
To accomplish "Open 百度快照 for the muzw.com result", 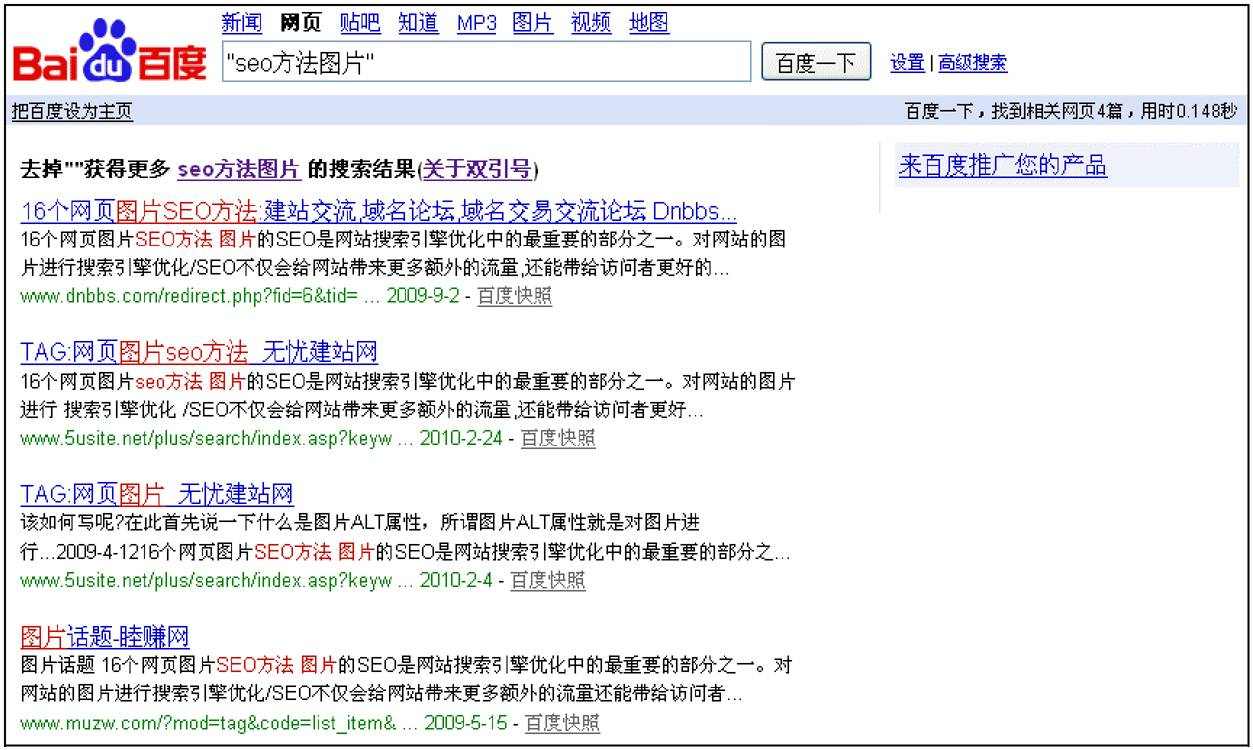I will [563, 723].
